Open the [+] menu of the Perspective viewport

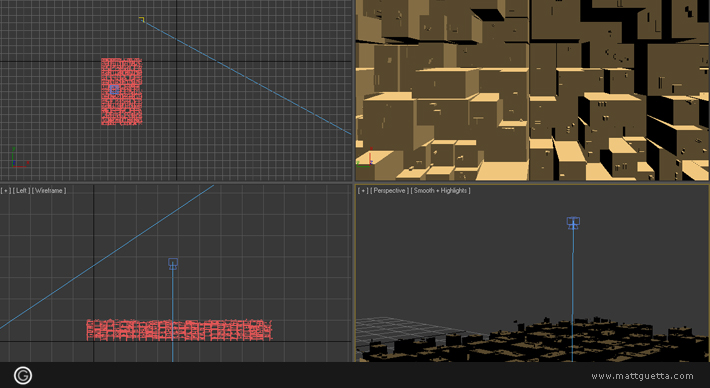tap(362, 191)
